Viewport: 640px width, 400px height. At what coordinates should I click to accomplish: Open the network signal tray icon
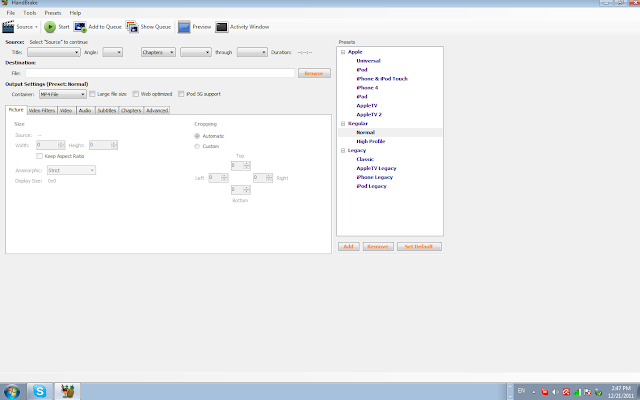click(x=577, y=392)
